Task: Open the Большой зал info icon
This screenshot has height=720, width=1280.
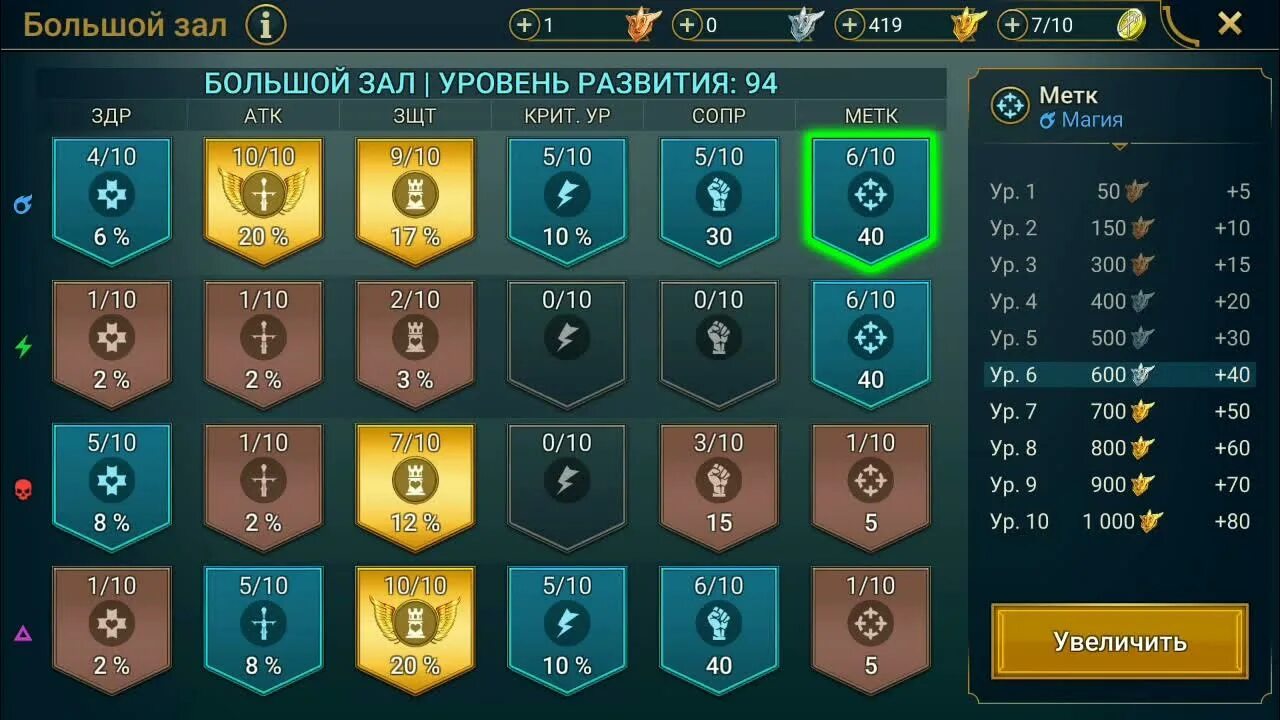Action: click(x=265, y=25)
